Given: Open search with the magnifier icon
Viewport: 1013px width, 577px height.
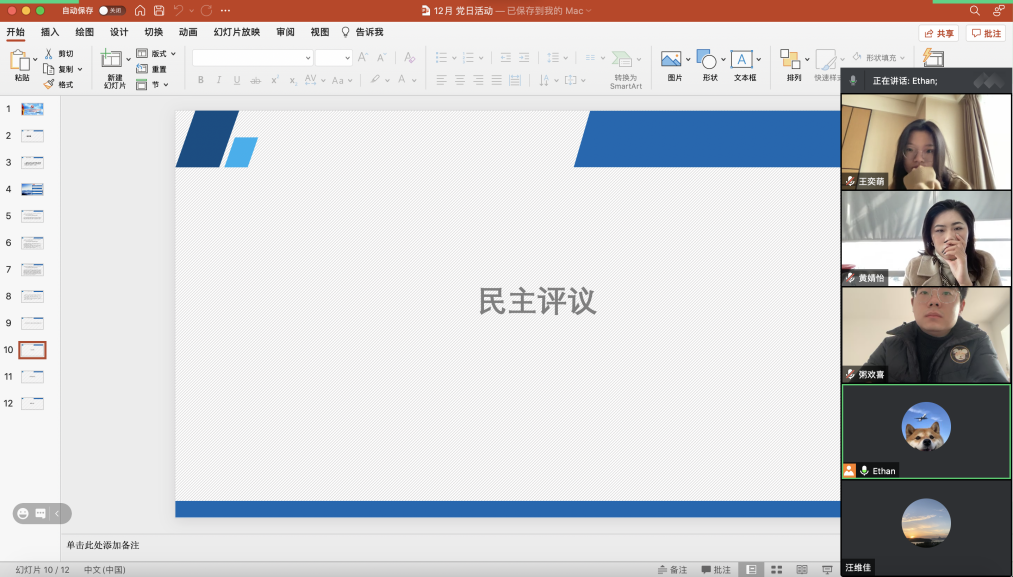Looking at the screenshot, I should [x=975, y=10].
